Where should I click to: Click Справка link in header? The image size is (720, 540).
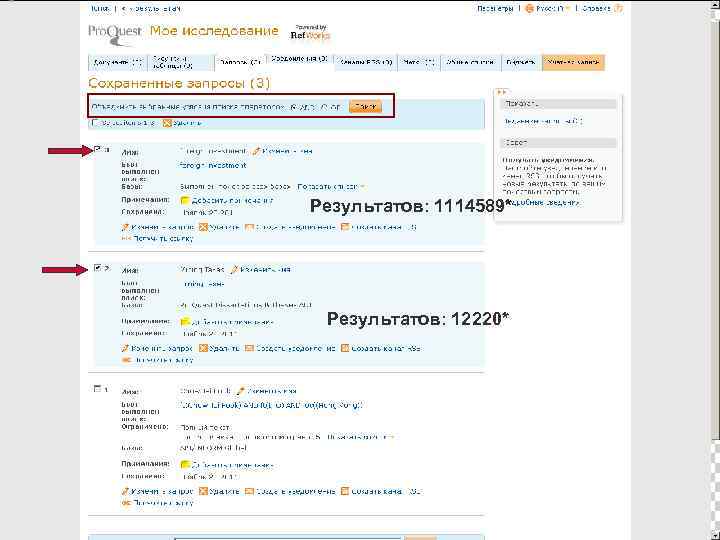coord(597,8)
